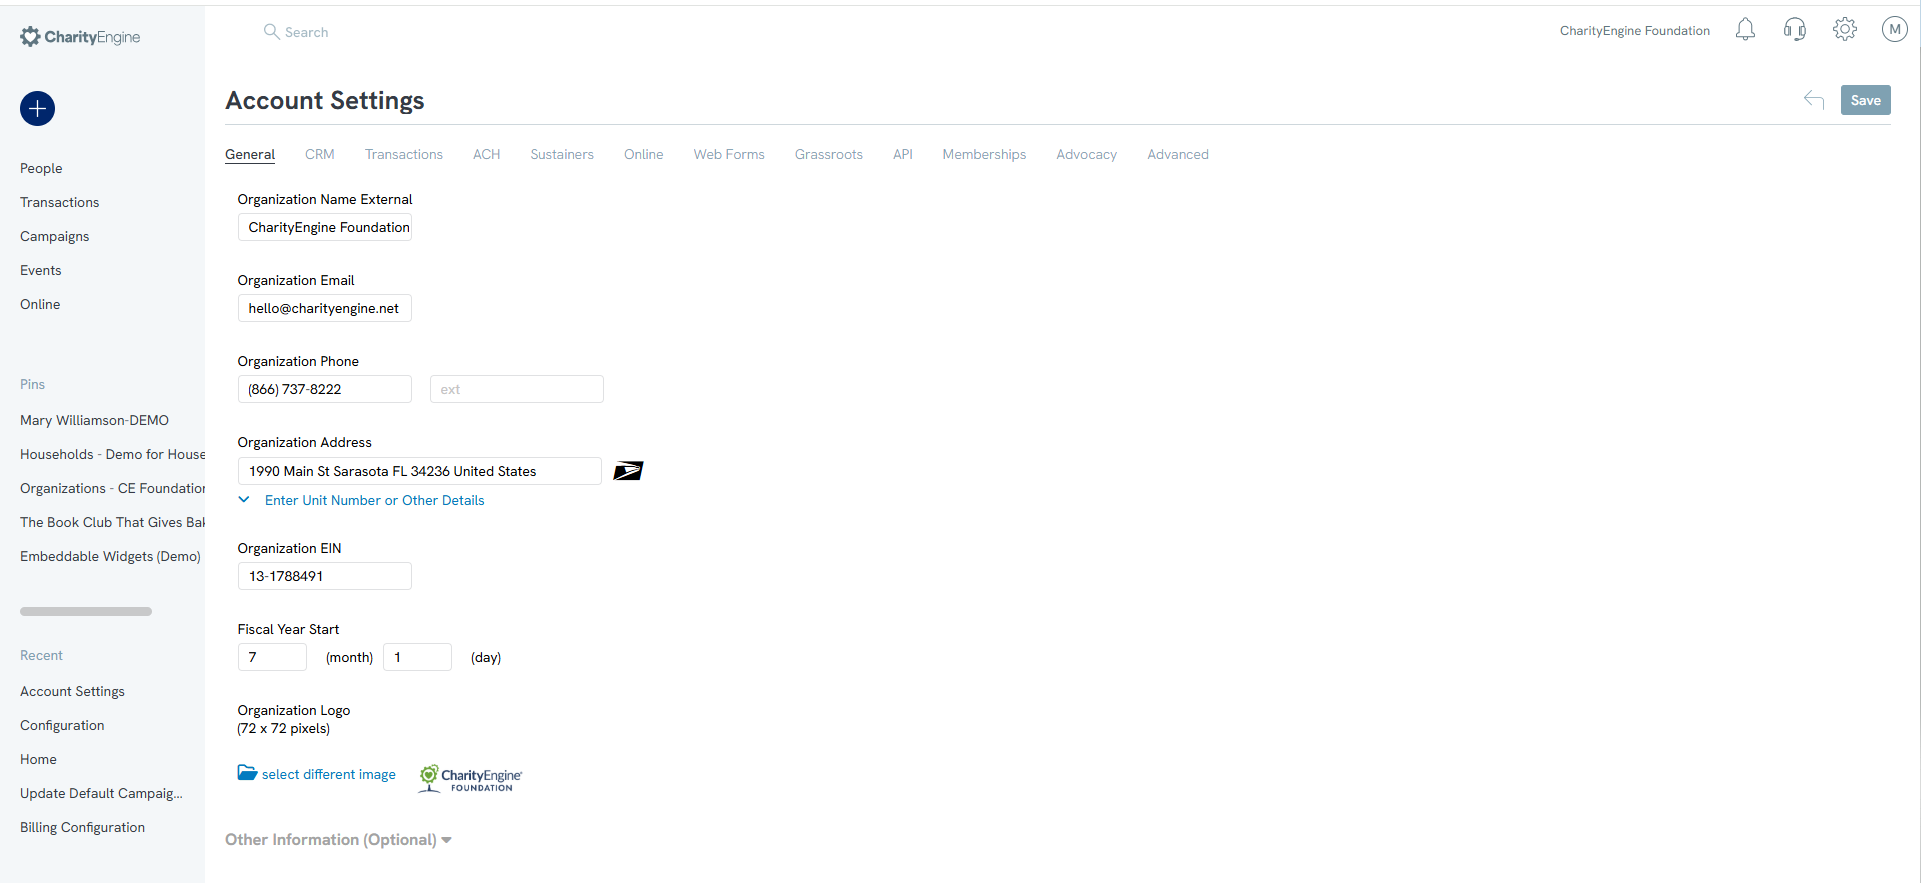The height and width of the screenshot is (883, 1921).
Task: Click the phone ext field
Action: [x=517, y=389]
